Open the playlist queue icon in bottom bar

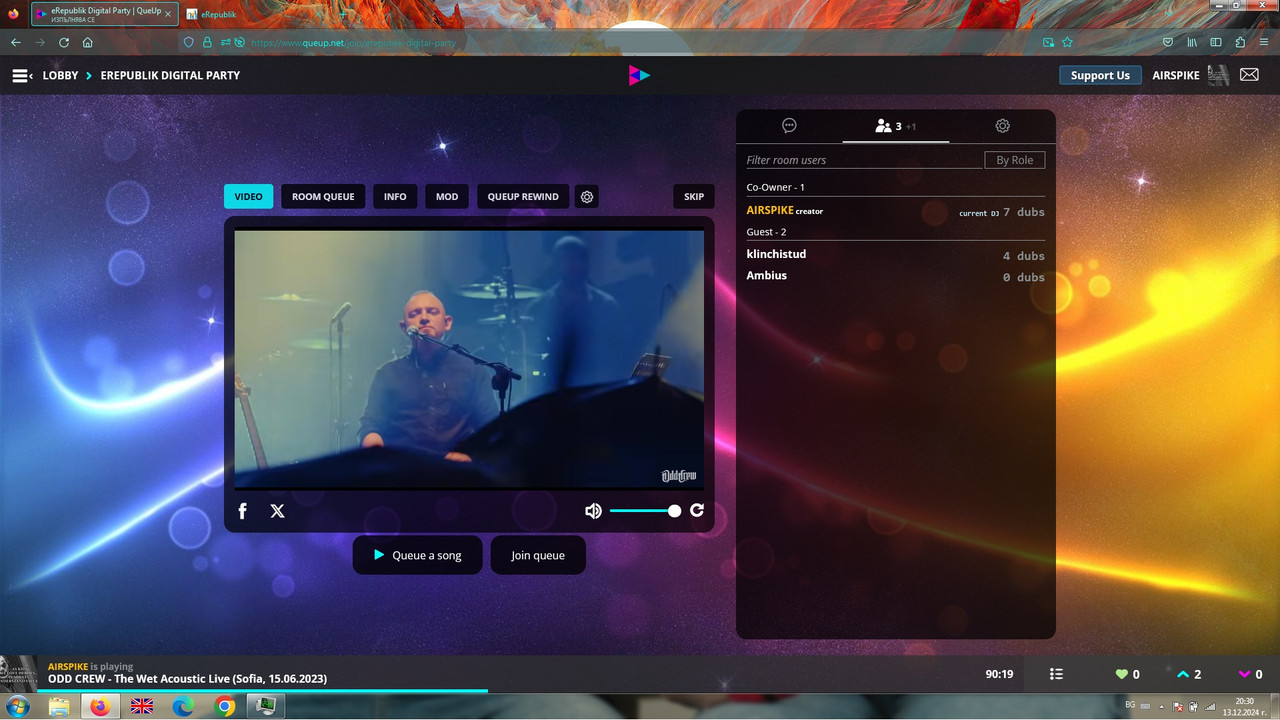[1056, 674]
